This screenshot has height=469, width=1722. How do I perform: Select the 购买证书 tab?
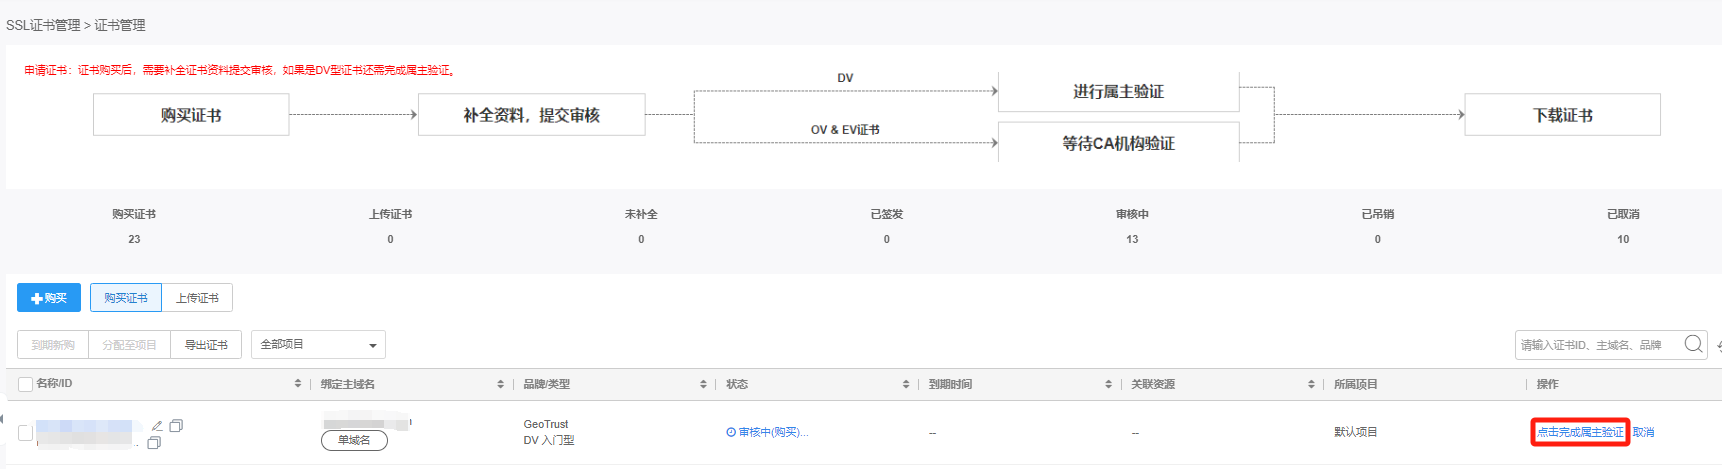(x=126, y=298)
